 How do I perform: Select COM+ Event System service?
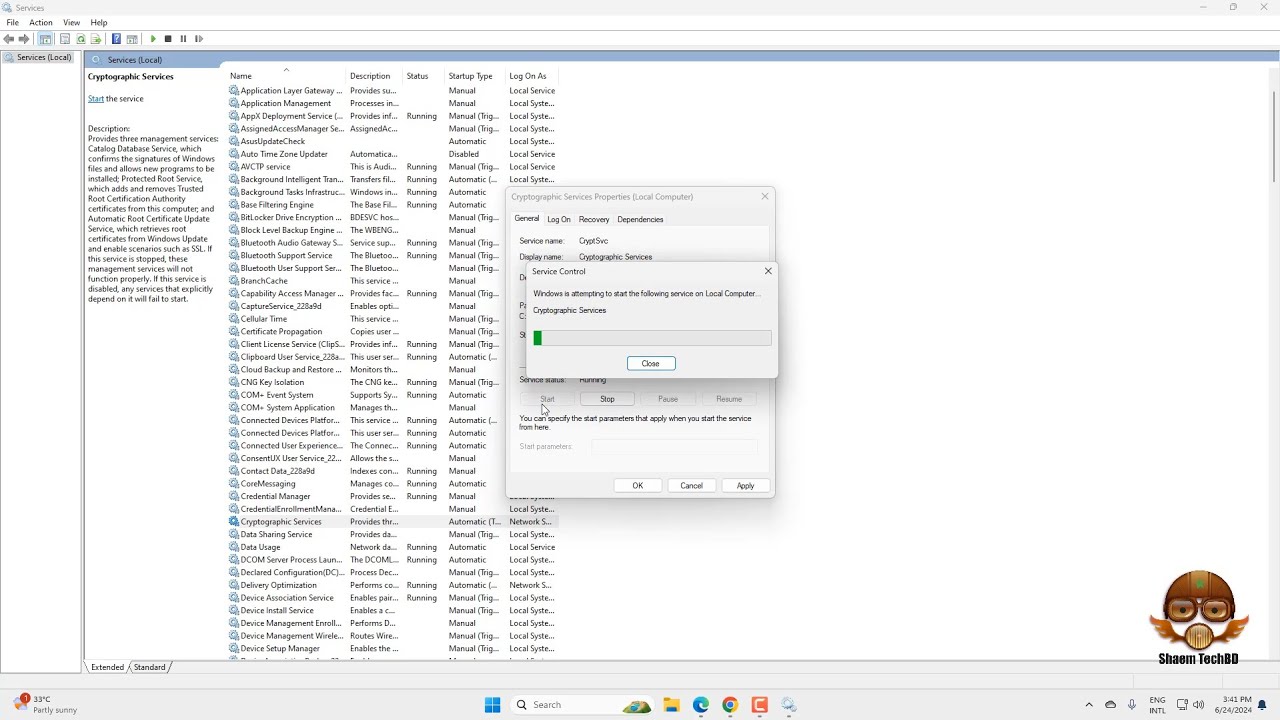(x=366, y=395)
